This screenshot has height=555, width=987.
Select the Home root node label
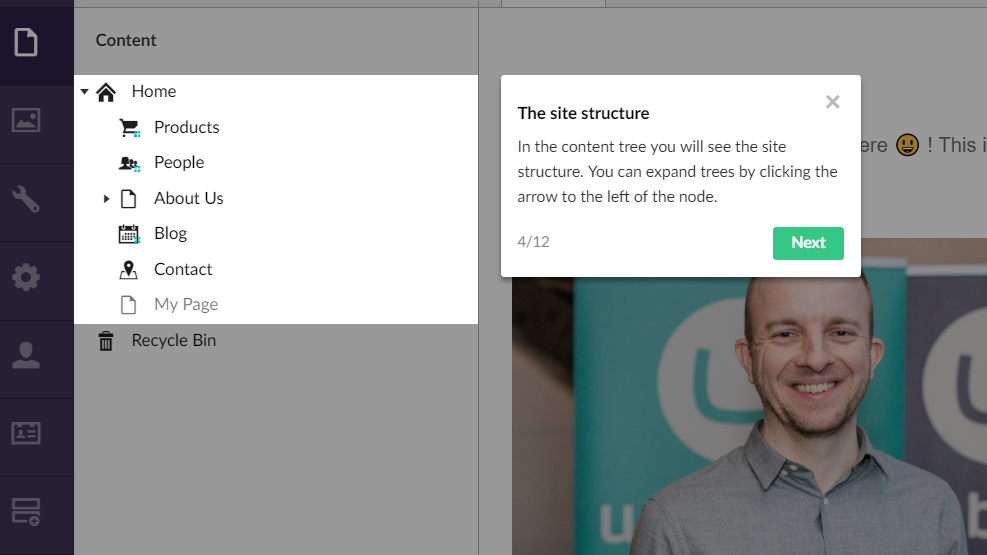pos(154,92)
